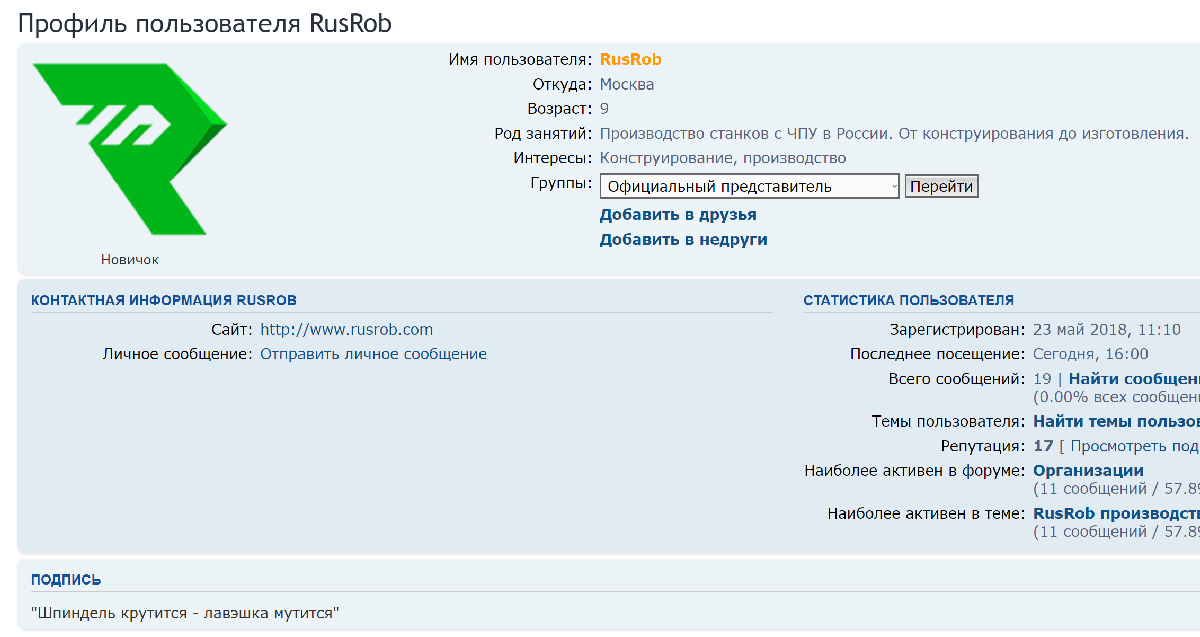This screenshot has height=637, width=1200.
Task: Click Найти сообщения link
Action: (1133, 379)
